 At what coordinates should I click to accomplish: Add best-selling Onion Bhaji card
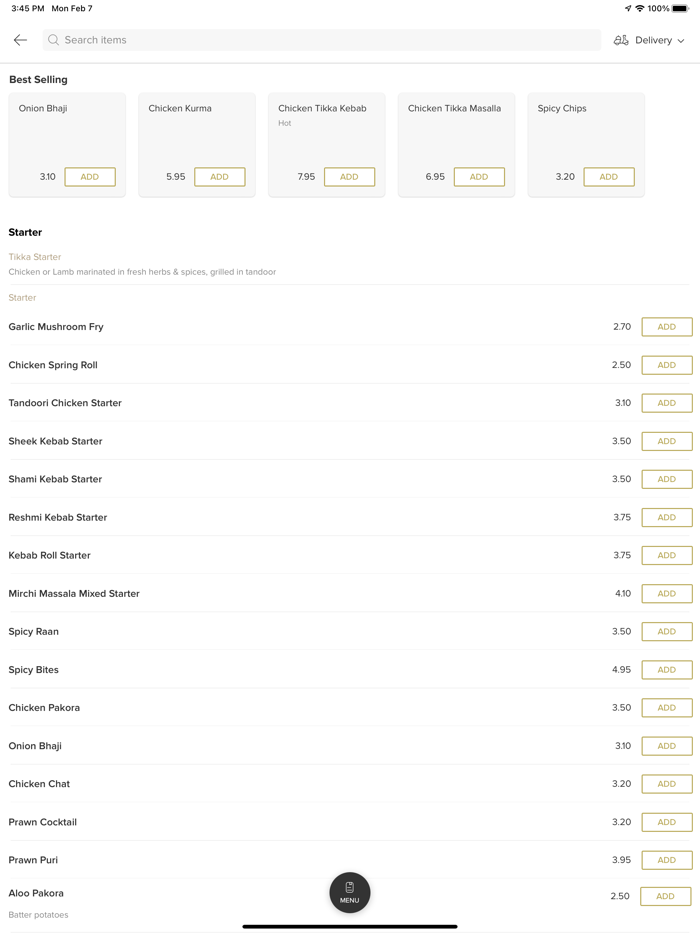click(90, 177)
